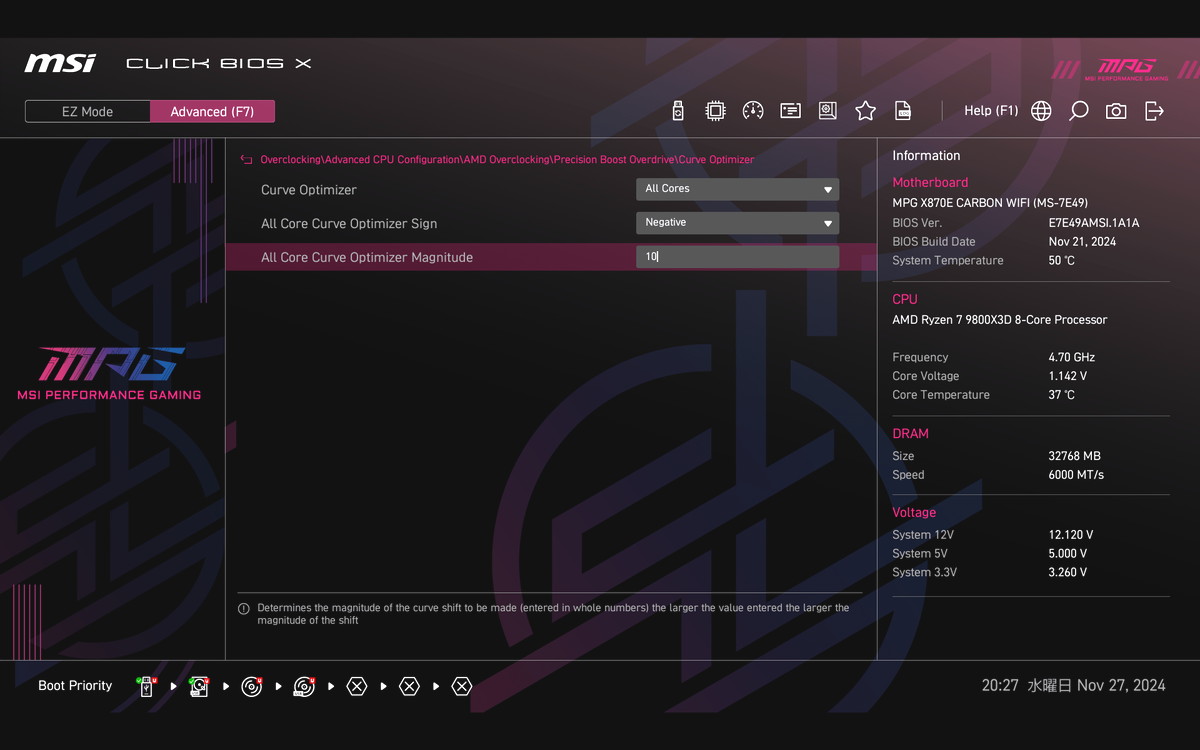Click Curve Optimizer at breadcrumb end
The image size is (1200, 750).
pos(717,160)
